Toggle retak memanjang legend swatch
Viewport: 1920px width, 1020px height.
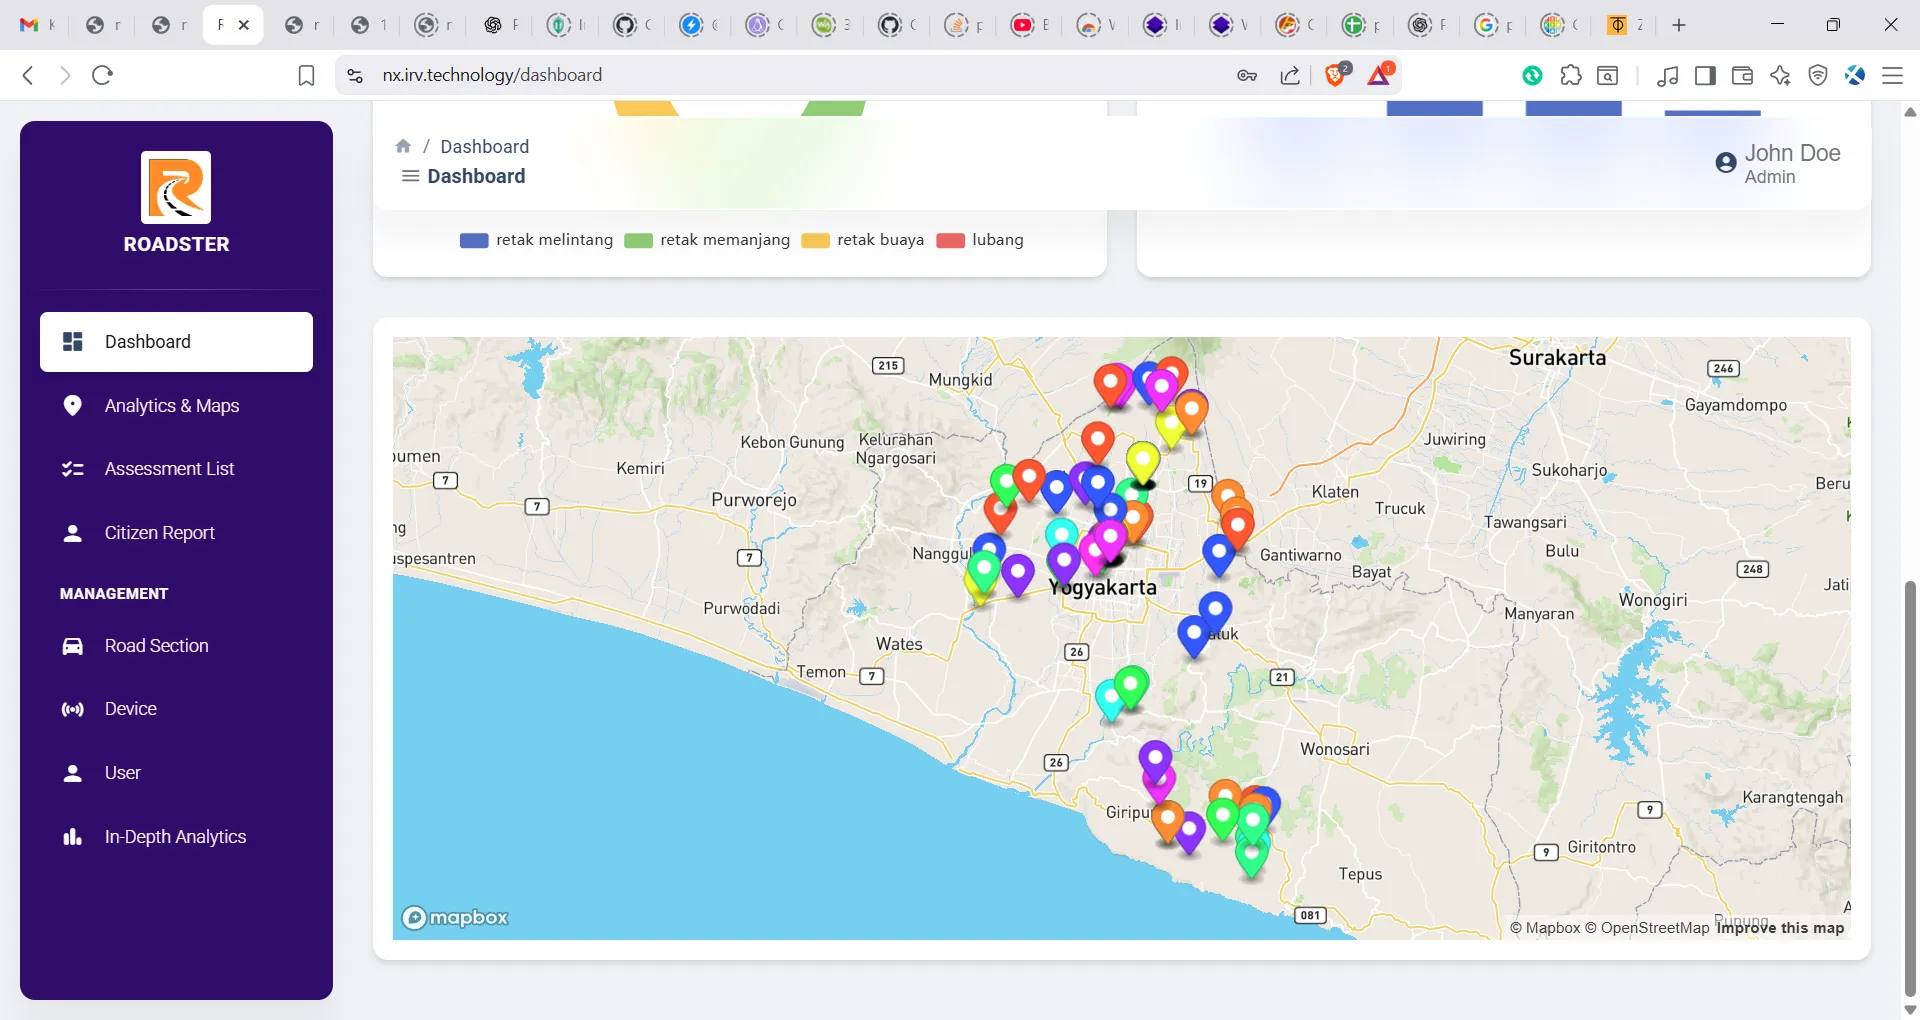pos(638,240)
